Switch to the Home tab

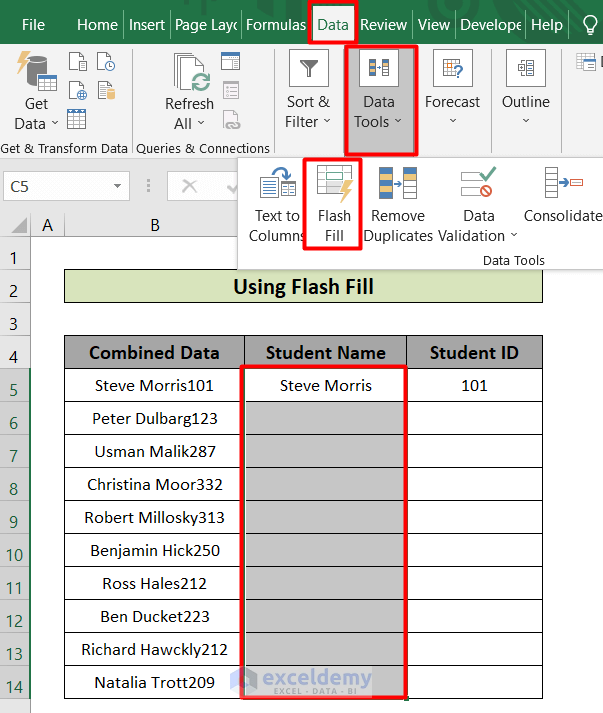97,25
